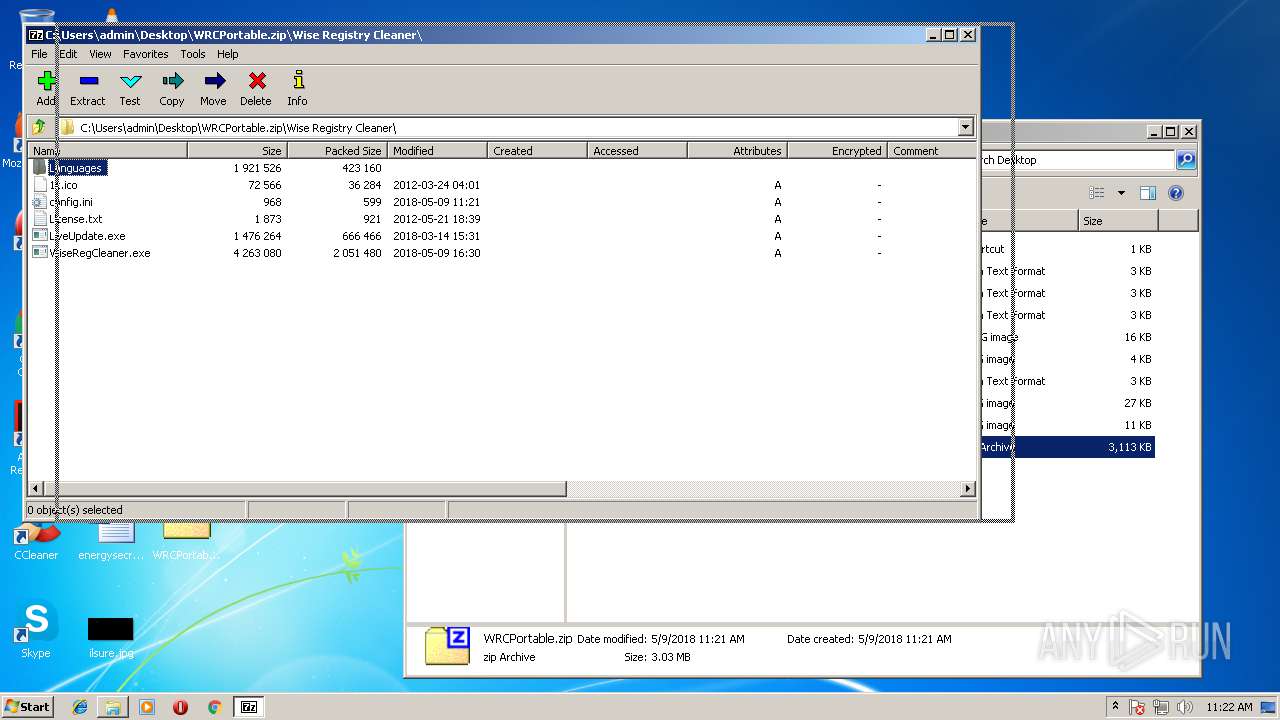This screenshot has width=1280, height=720.
Task: Click the Move toolbar icon
Action: click(214, 81)
